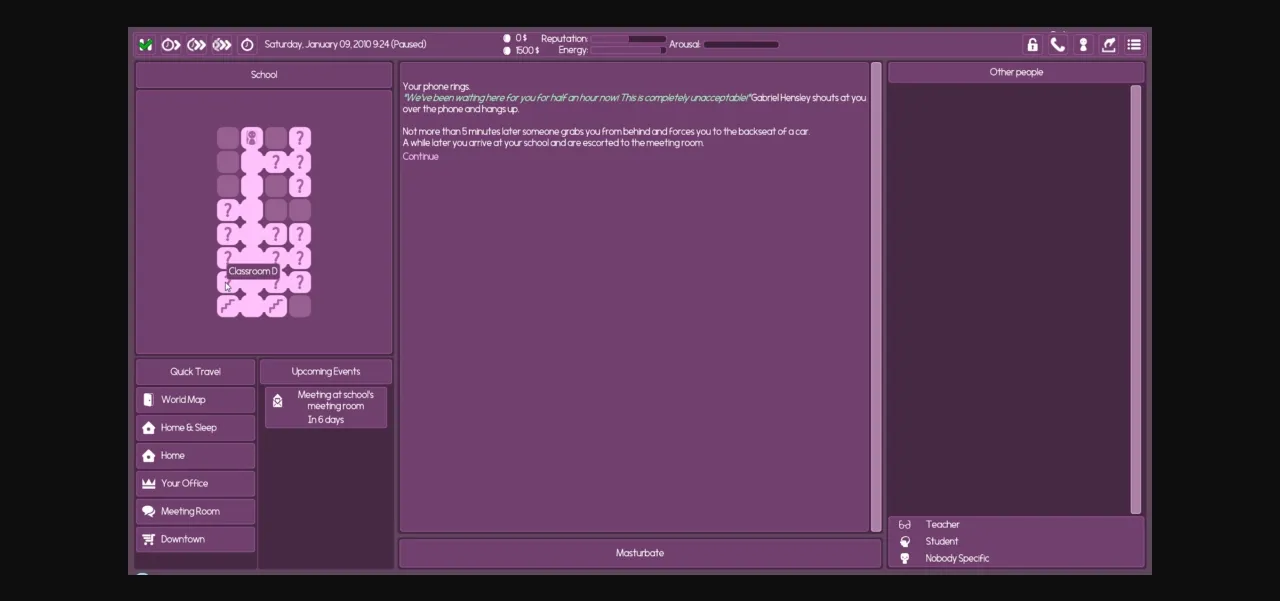Click the lock icon in the top bar
Screen dimensions: 1280x601
point(1032,44)
